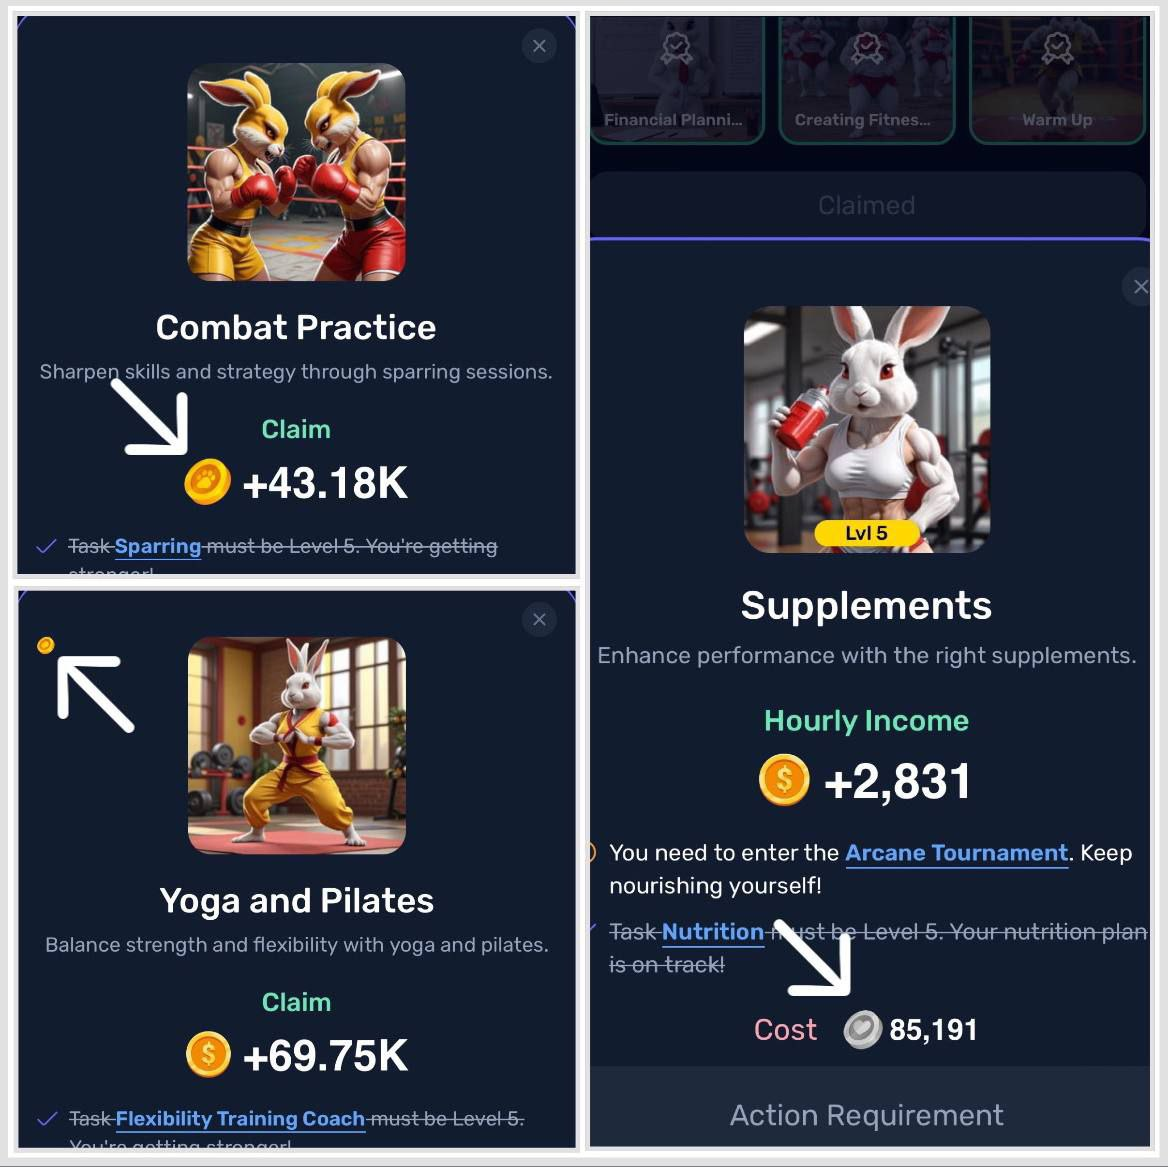Open the Nutrition task link
The image size is (1168, 1167).
[713, 932]
